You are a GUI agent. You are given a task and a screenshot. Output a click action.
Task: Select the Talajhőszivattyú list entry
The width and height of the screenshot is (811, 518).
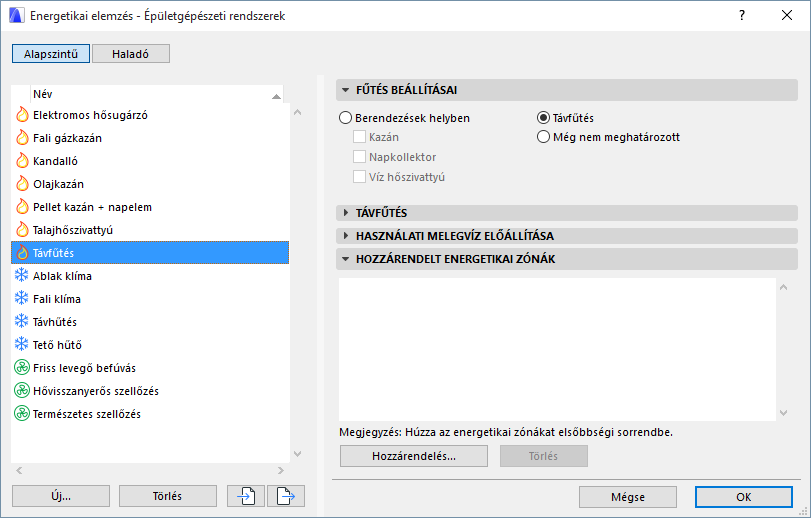[150, 230]
